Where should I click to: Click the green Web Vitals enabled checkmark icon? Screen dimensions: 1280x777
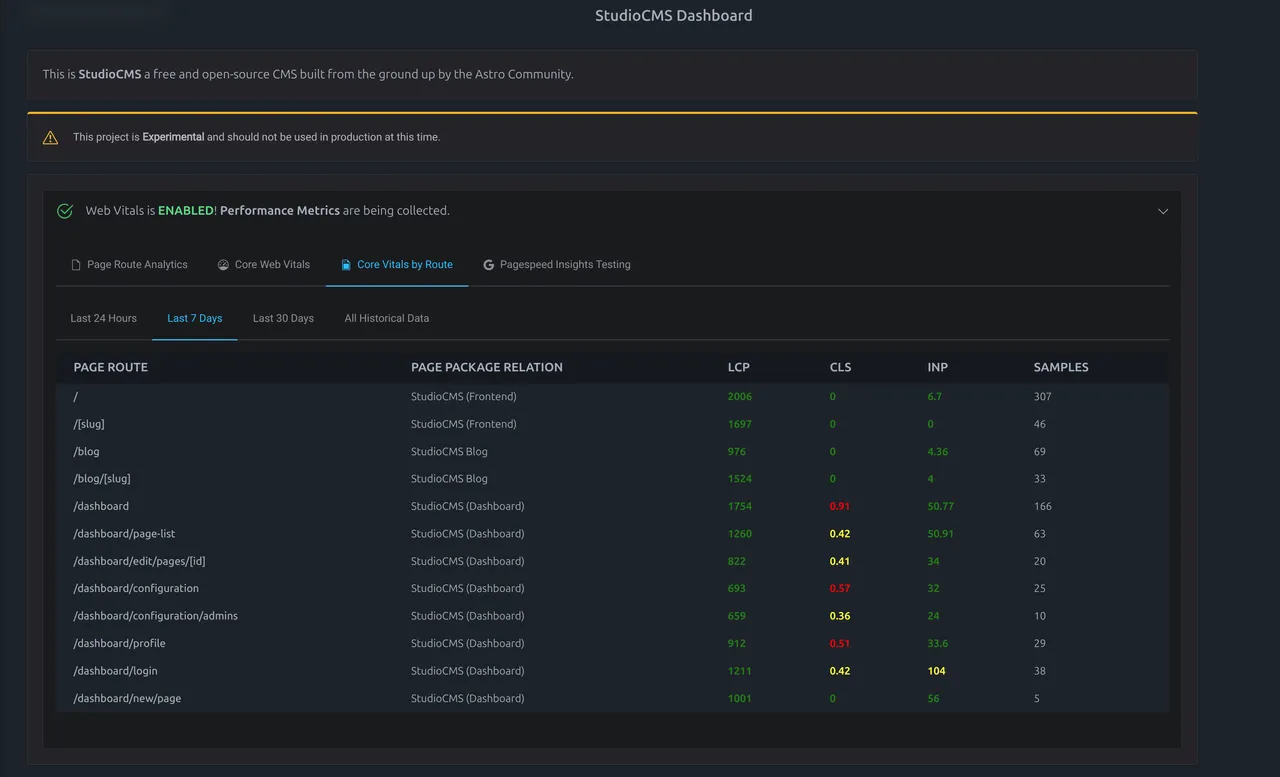pos(65,211)
